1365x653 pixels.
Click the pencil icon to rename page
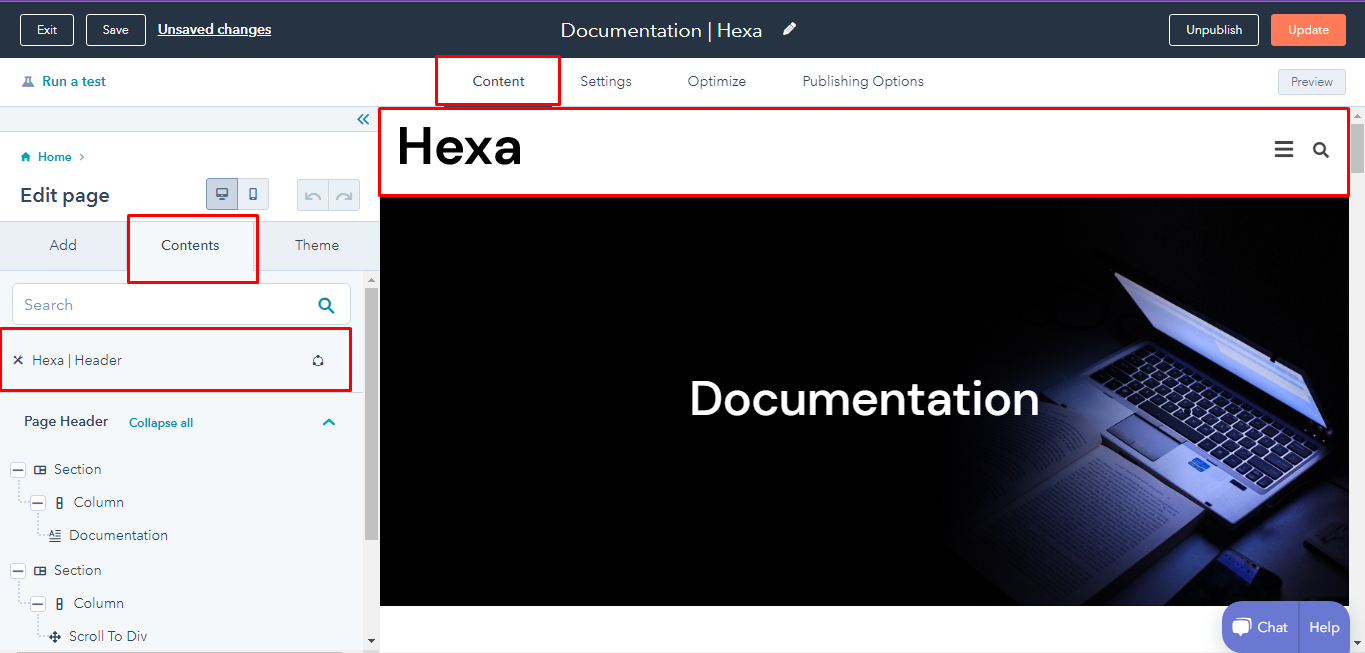[x=790, y=29]
